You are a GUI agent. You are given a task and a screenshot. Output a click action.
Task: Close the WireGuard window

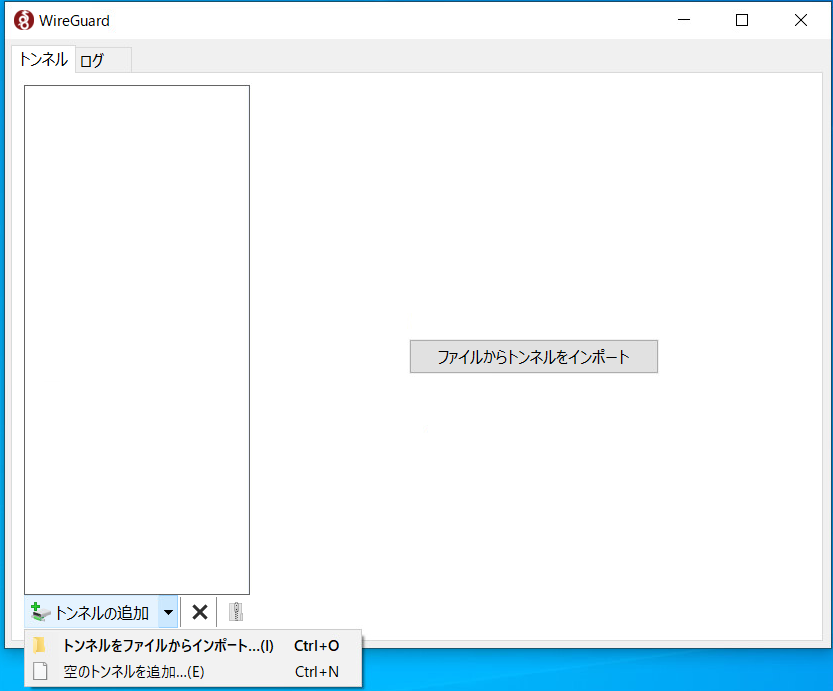point(801,20)
